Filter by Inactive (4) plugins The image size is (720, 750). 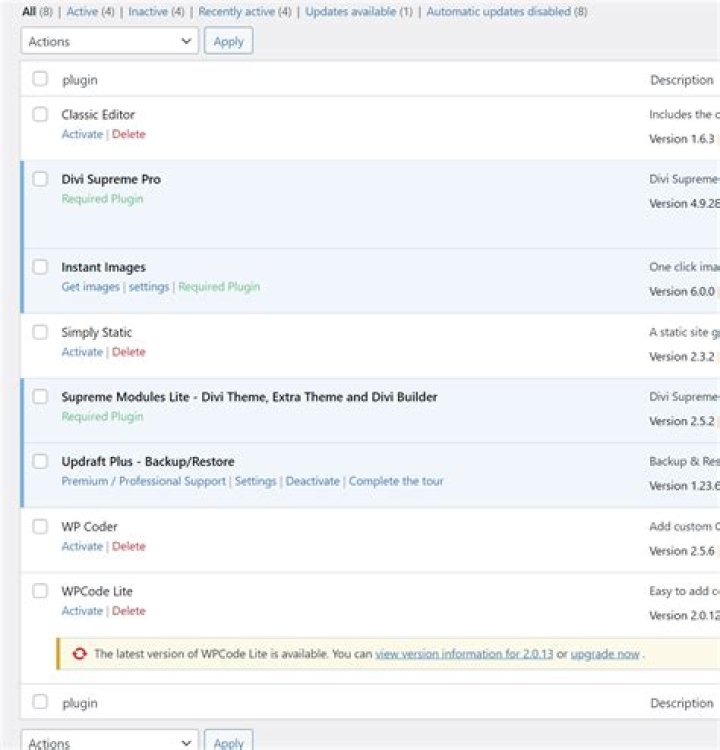(x=156, y=11)
